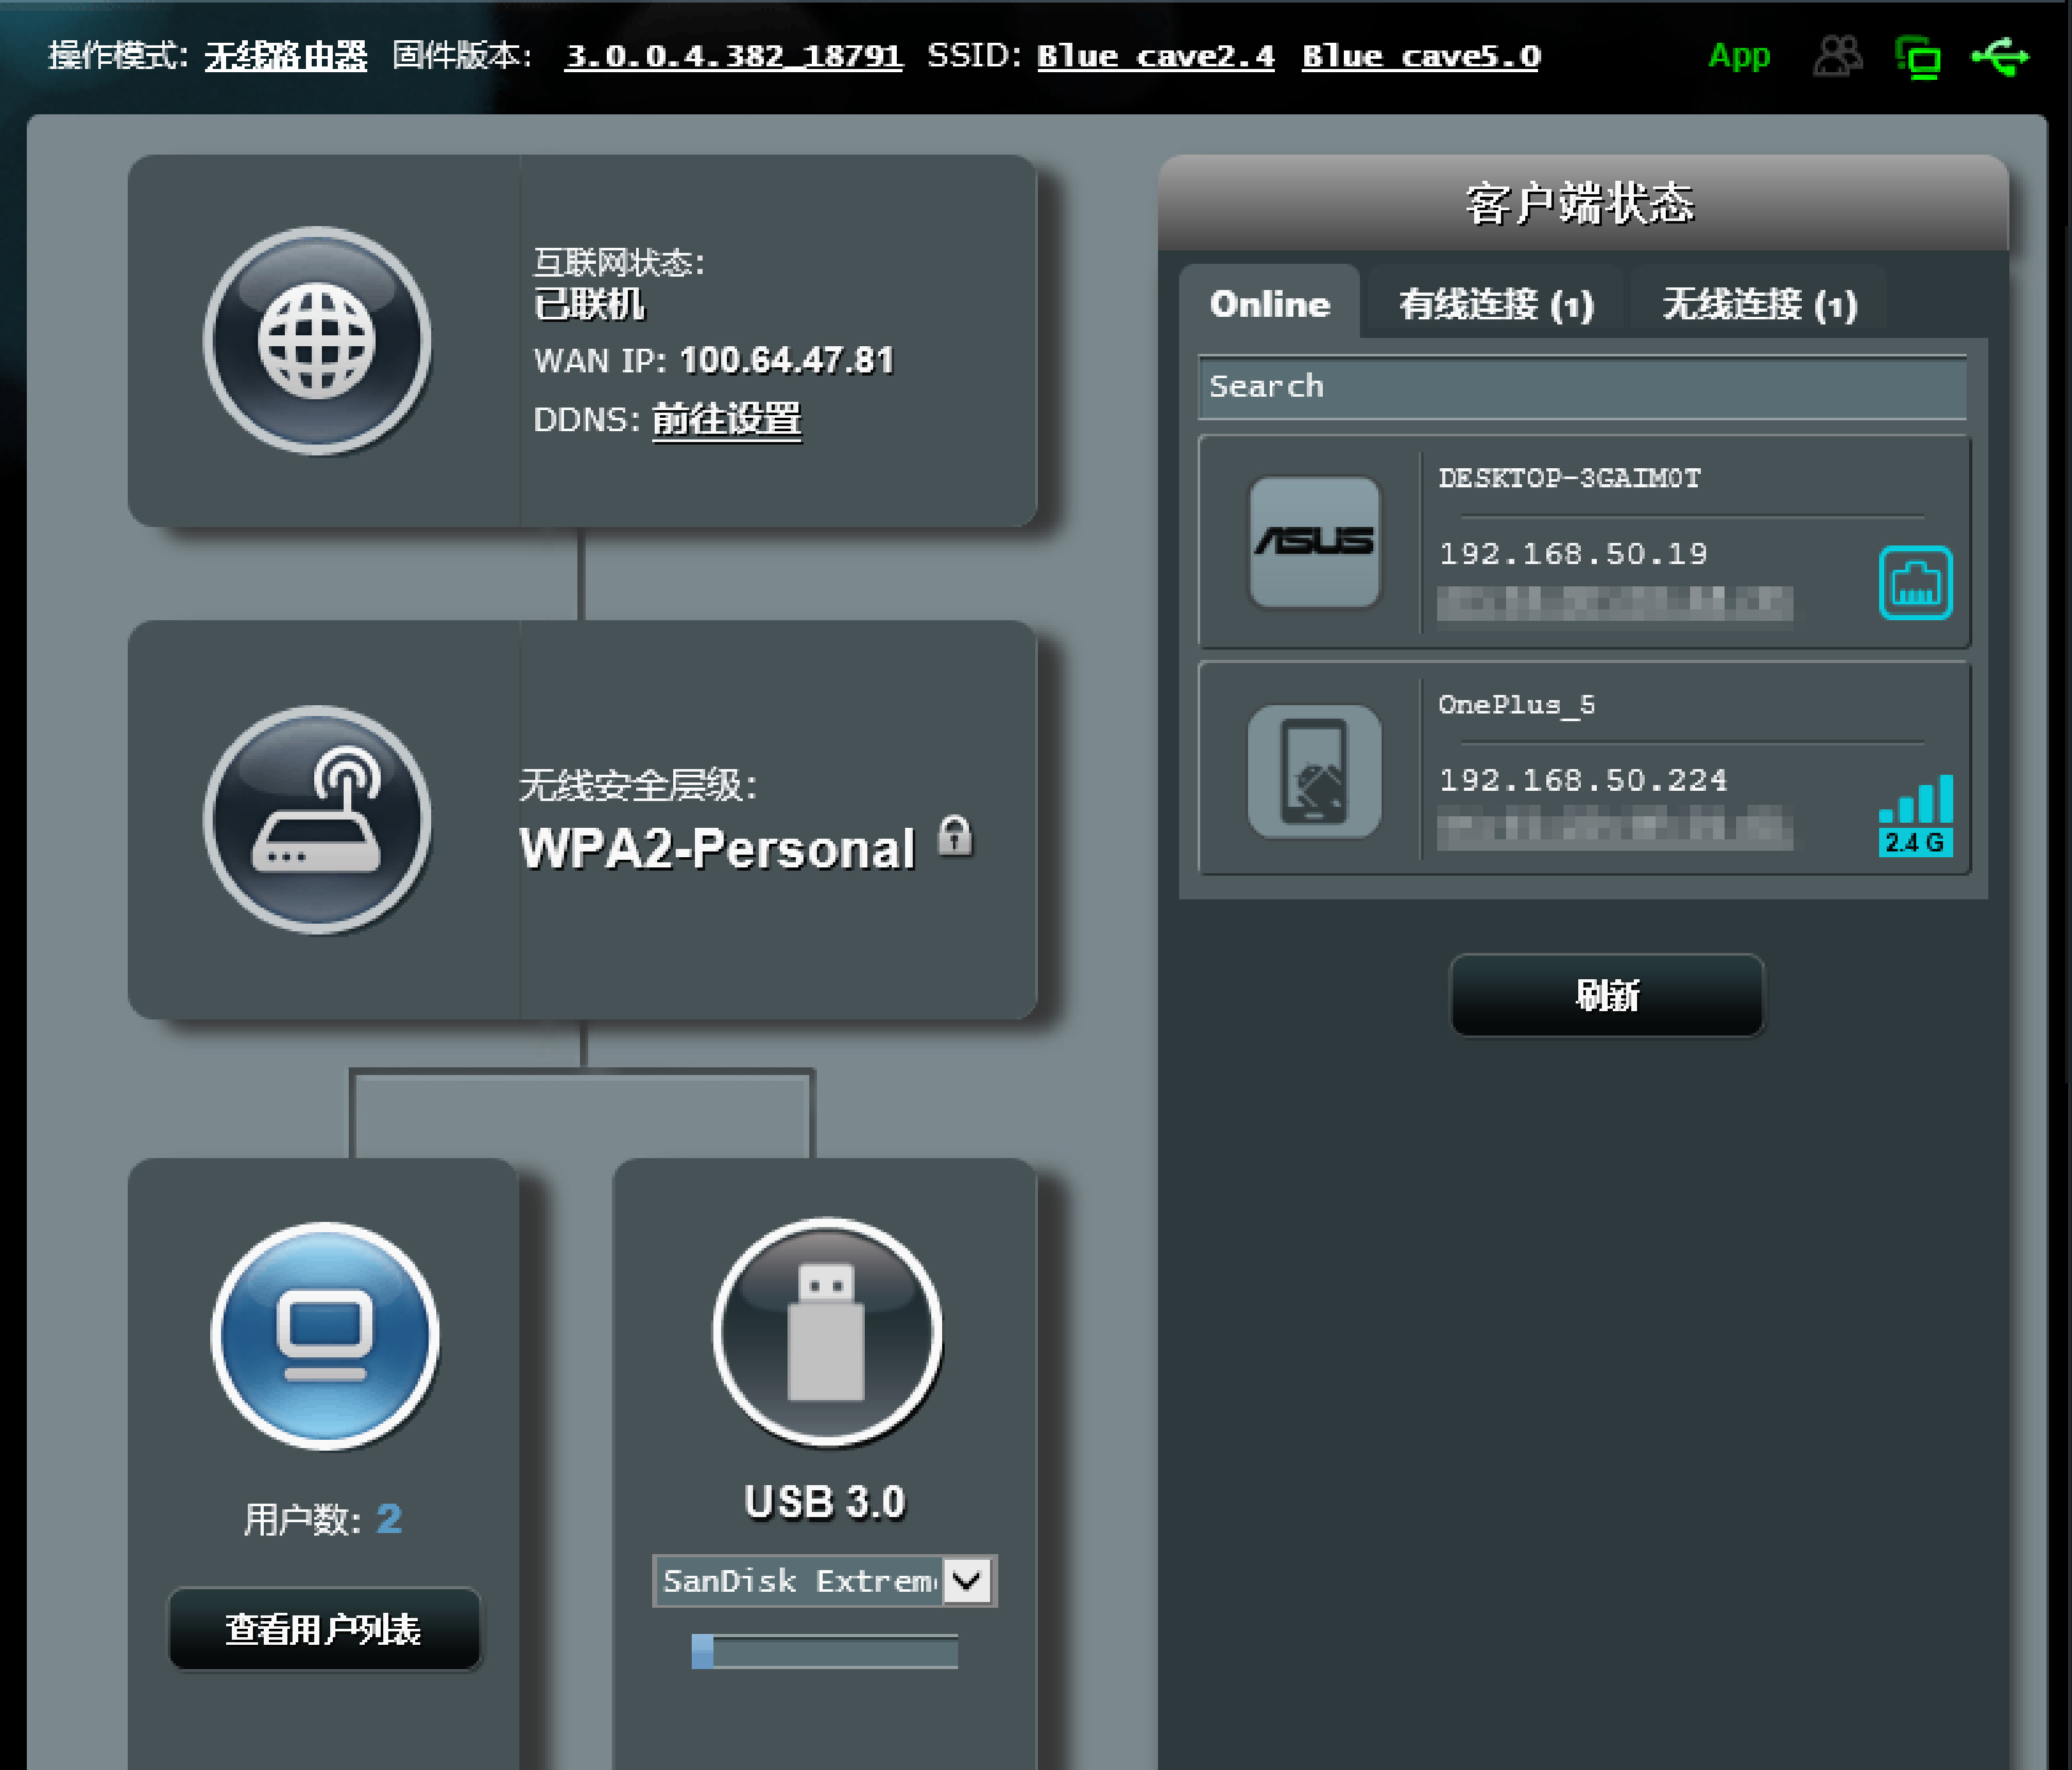Open the guest network users icon

point(1837,56)
